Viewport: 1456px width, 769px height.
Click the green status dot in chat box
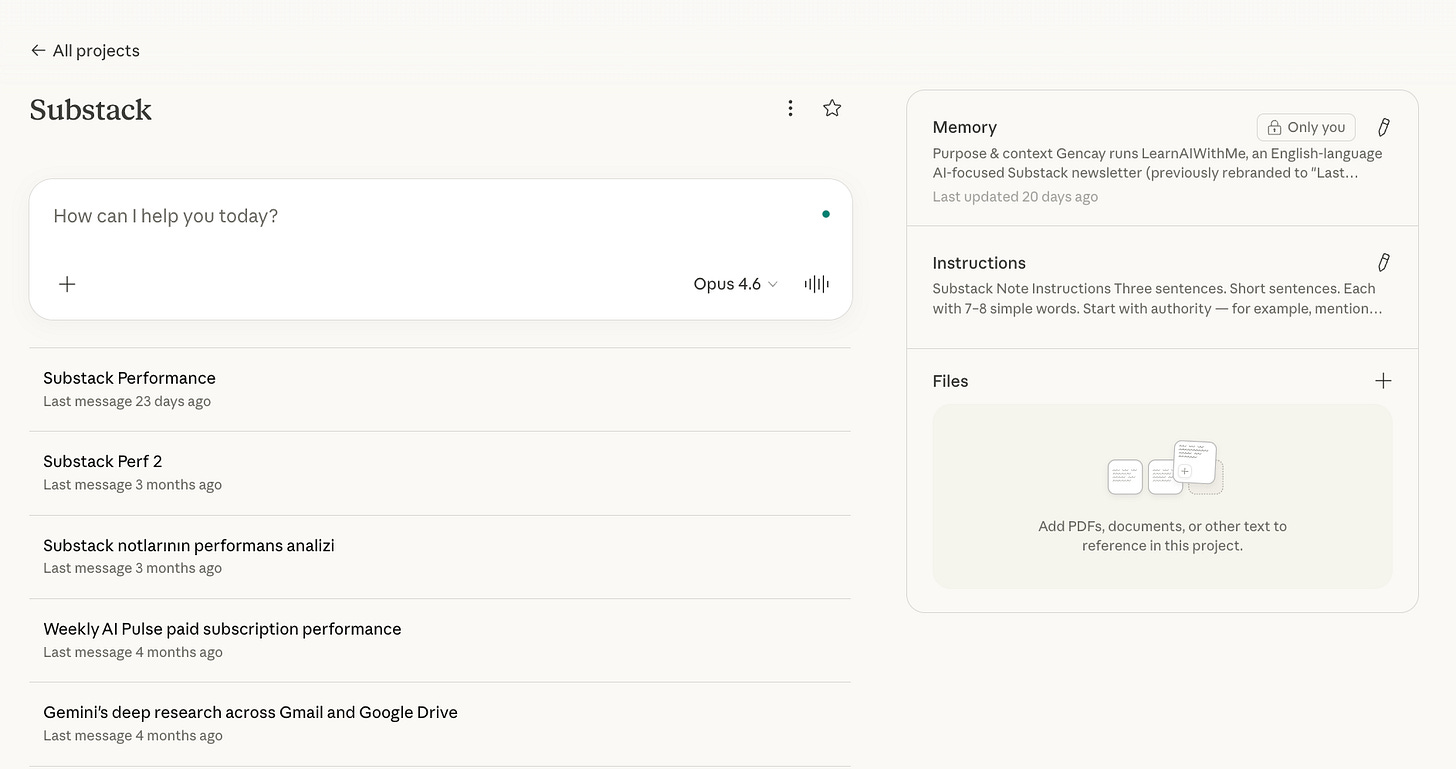pos(825,214)
